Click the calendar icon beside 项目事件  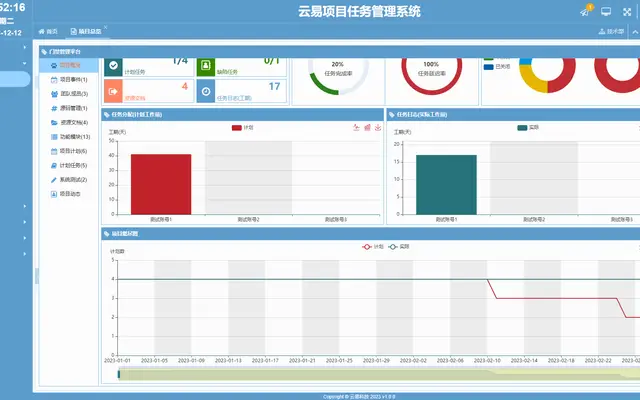click(x=54, y=80)
